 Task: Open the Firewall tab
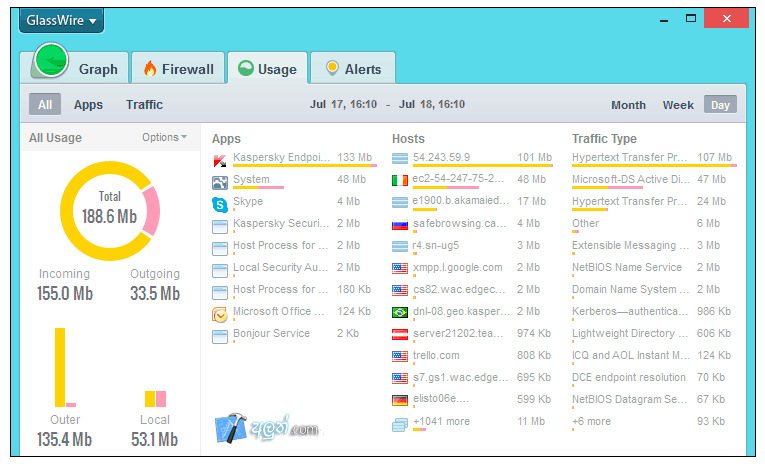[x=178, y=69]
